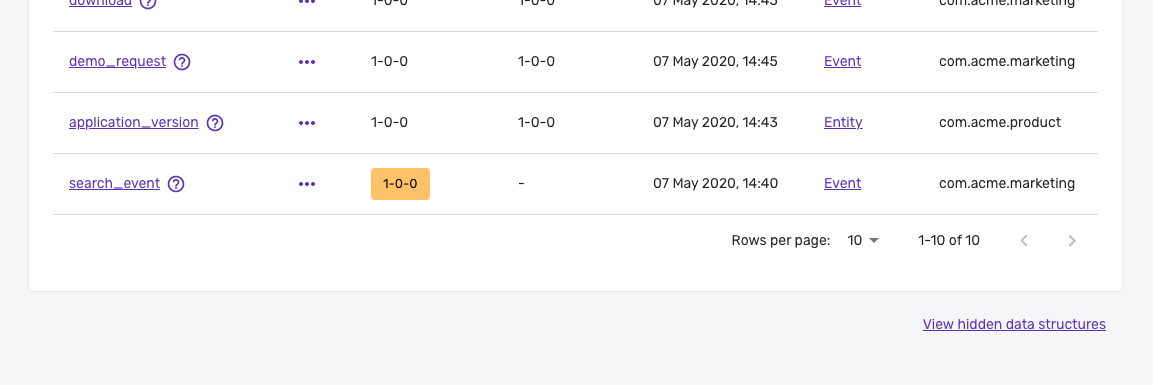Click the Event type link for demo_request

843,62
